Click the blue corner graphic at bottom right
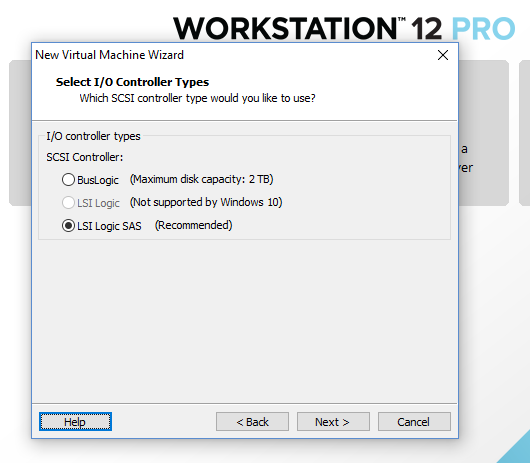Image resolution: width=530 pixels, height=463 pixels. (x=514, y=447)
